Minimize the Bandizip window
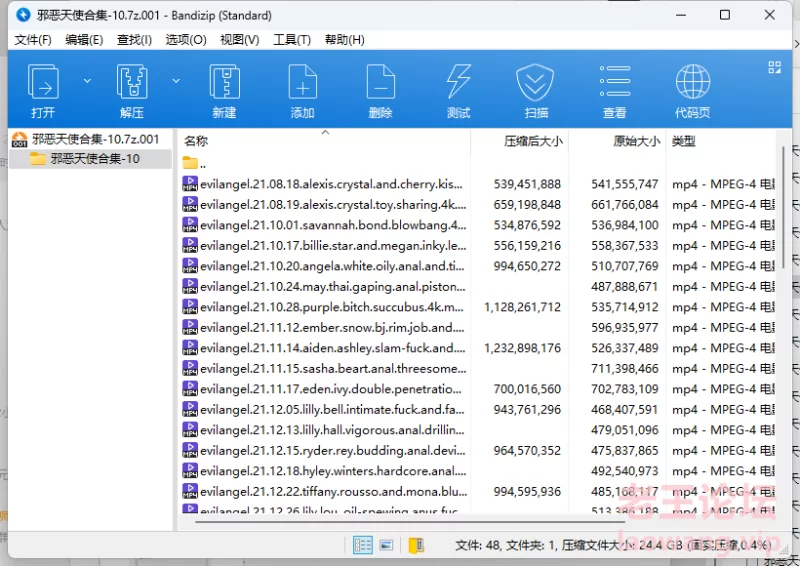800x566 pixels. click(681, 15)
